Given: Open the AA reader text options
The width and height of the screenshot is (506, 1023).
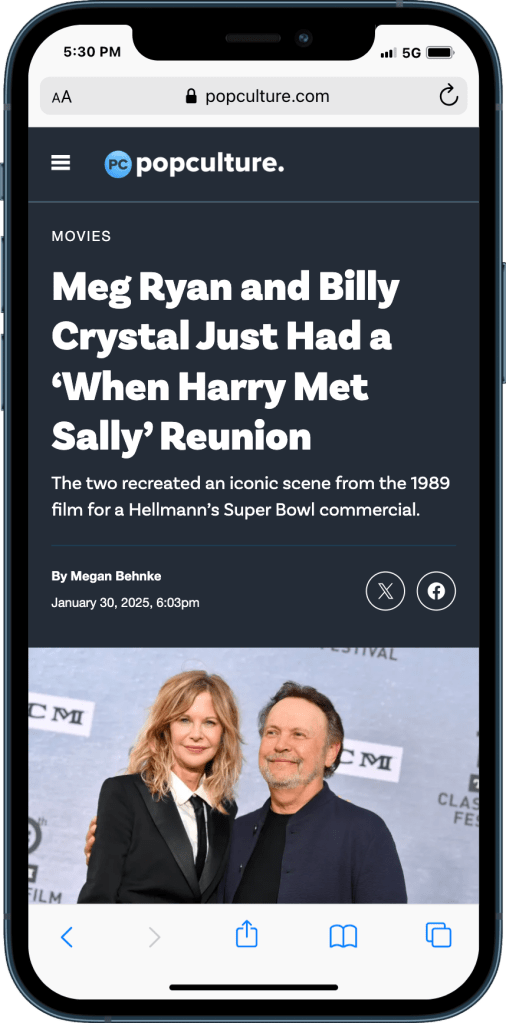Looking at the screenshot, I should coord(62,97).
